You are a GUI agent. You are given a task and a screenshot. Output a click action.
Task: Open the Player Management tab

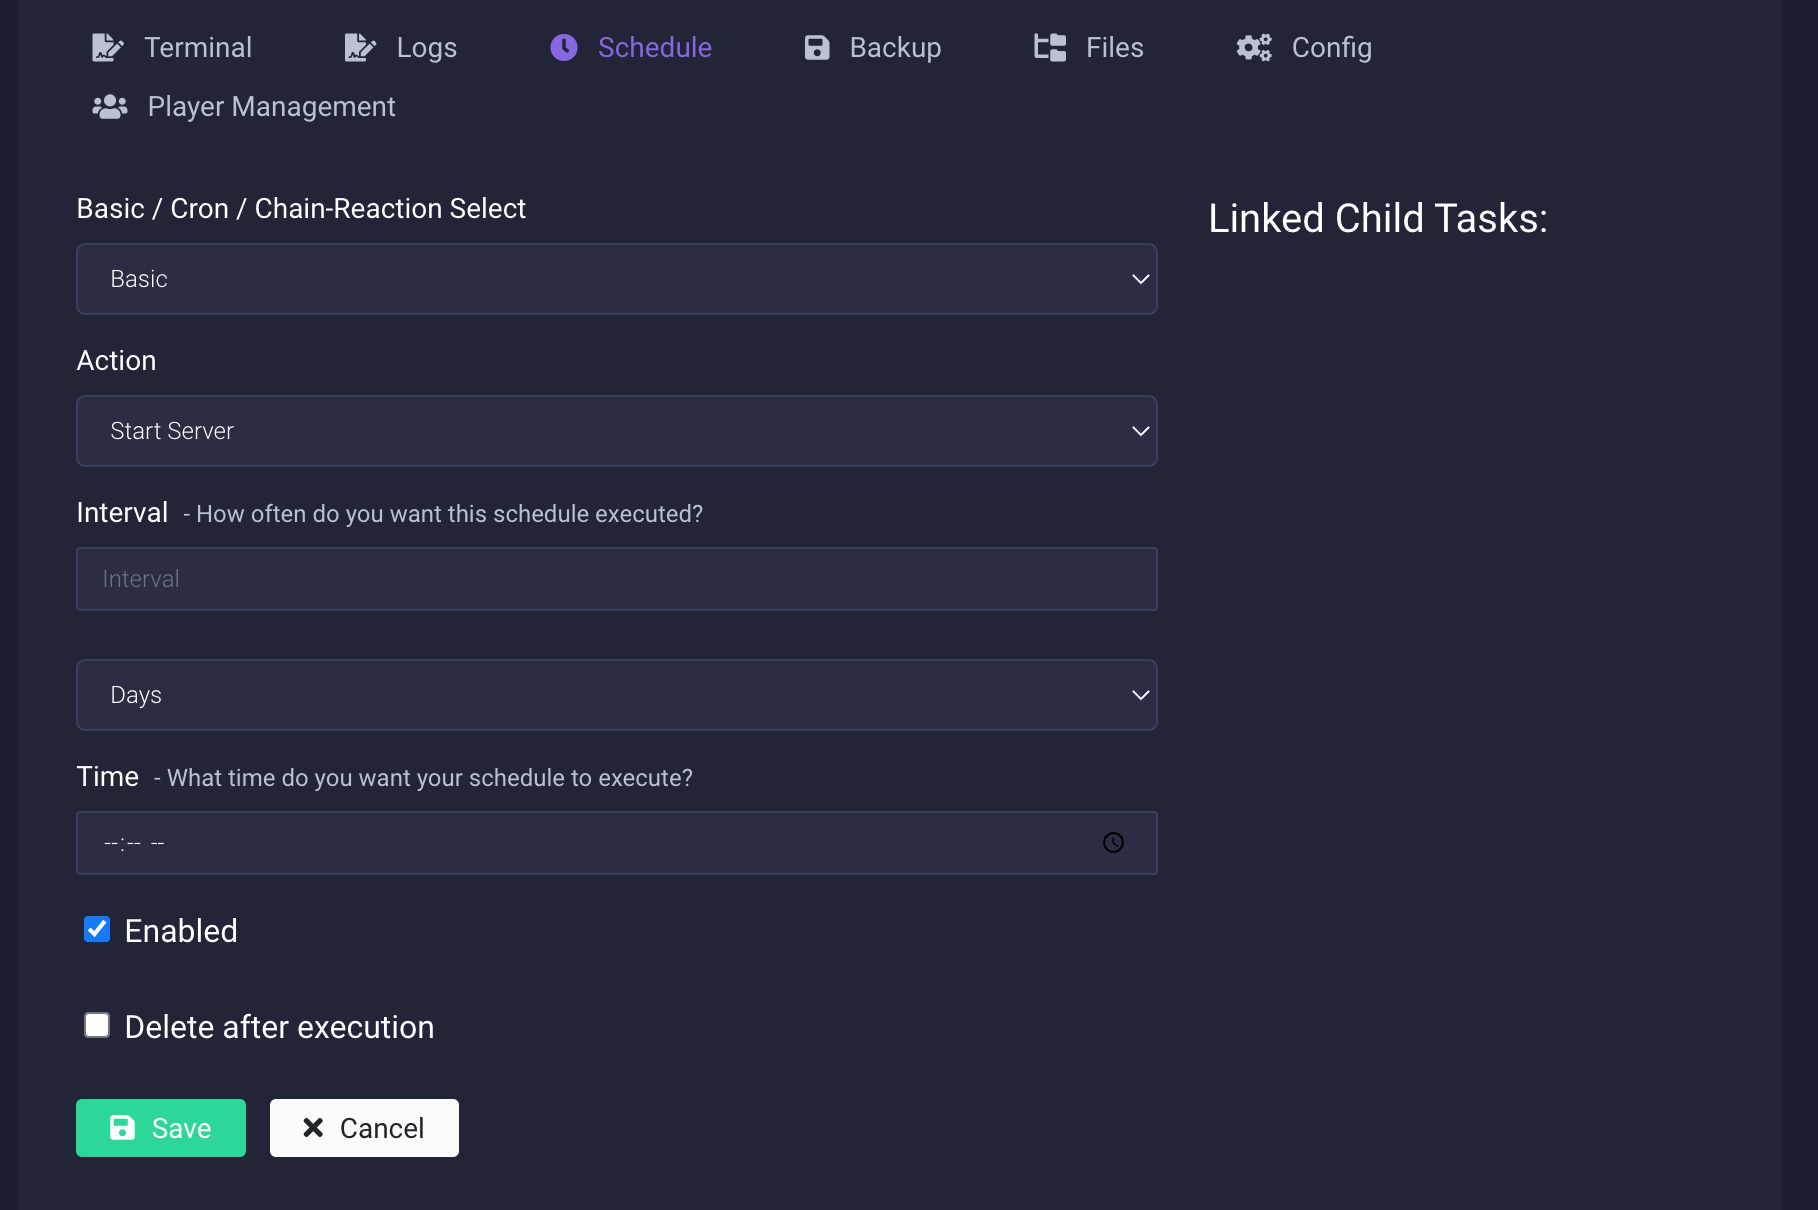click(271, 107)
